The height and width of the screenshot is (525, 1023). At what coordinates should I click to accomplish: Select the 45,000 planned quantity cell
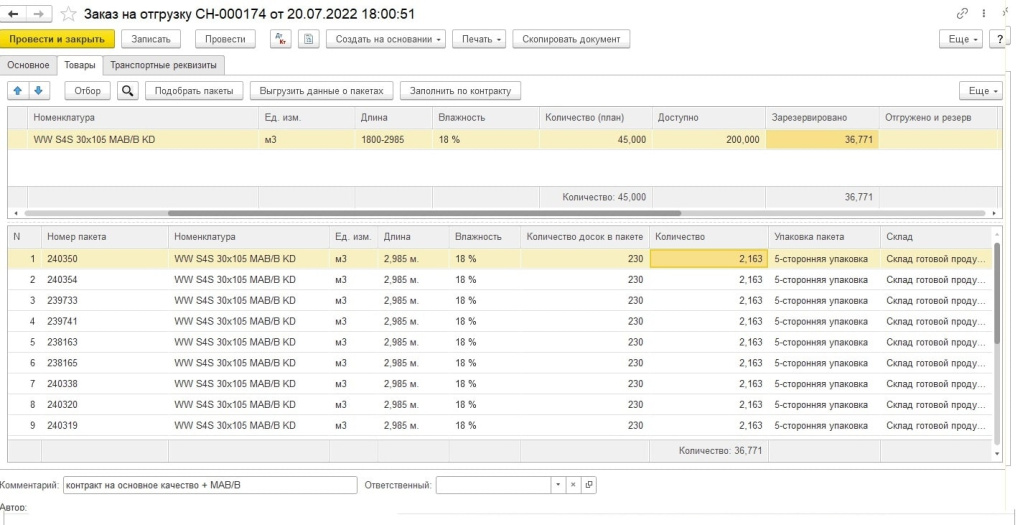596,140
